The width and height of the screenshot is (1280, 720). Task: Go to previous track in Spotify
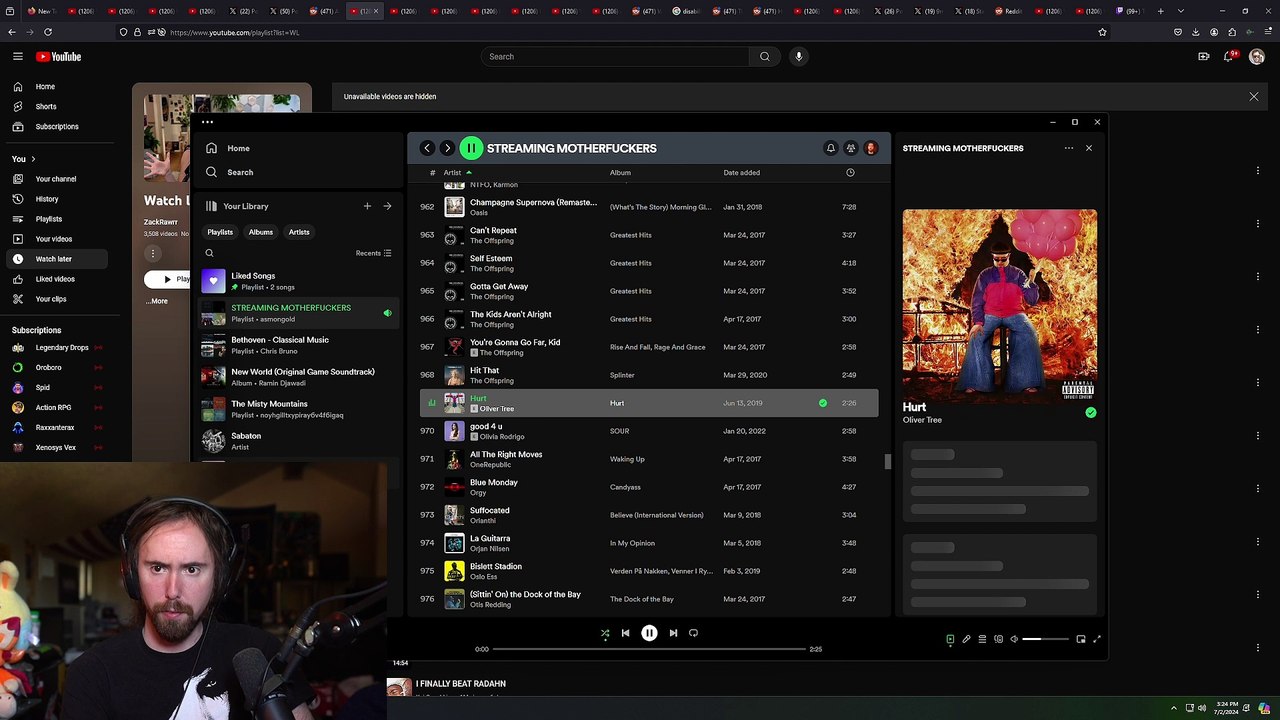tap(625, 633)
